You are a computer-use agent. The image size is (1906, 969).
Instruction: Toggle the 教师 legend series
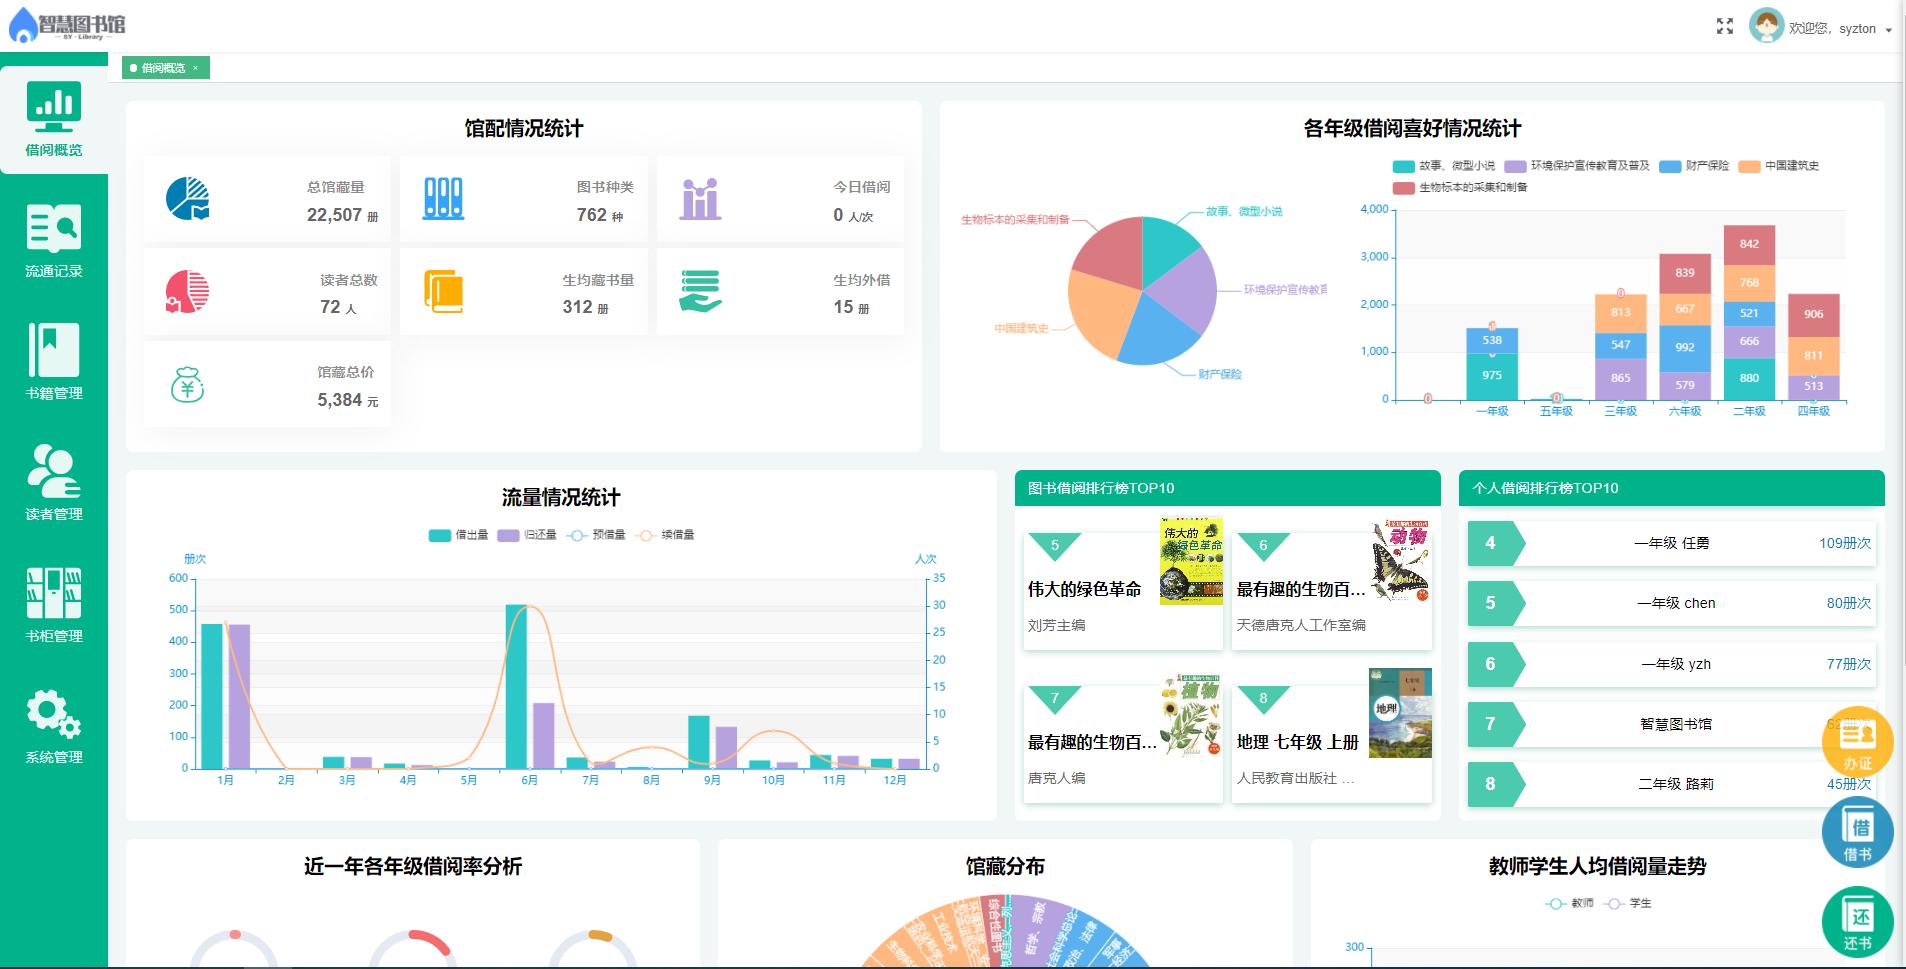pos(1570,903)
